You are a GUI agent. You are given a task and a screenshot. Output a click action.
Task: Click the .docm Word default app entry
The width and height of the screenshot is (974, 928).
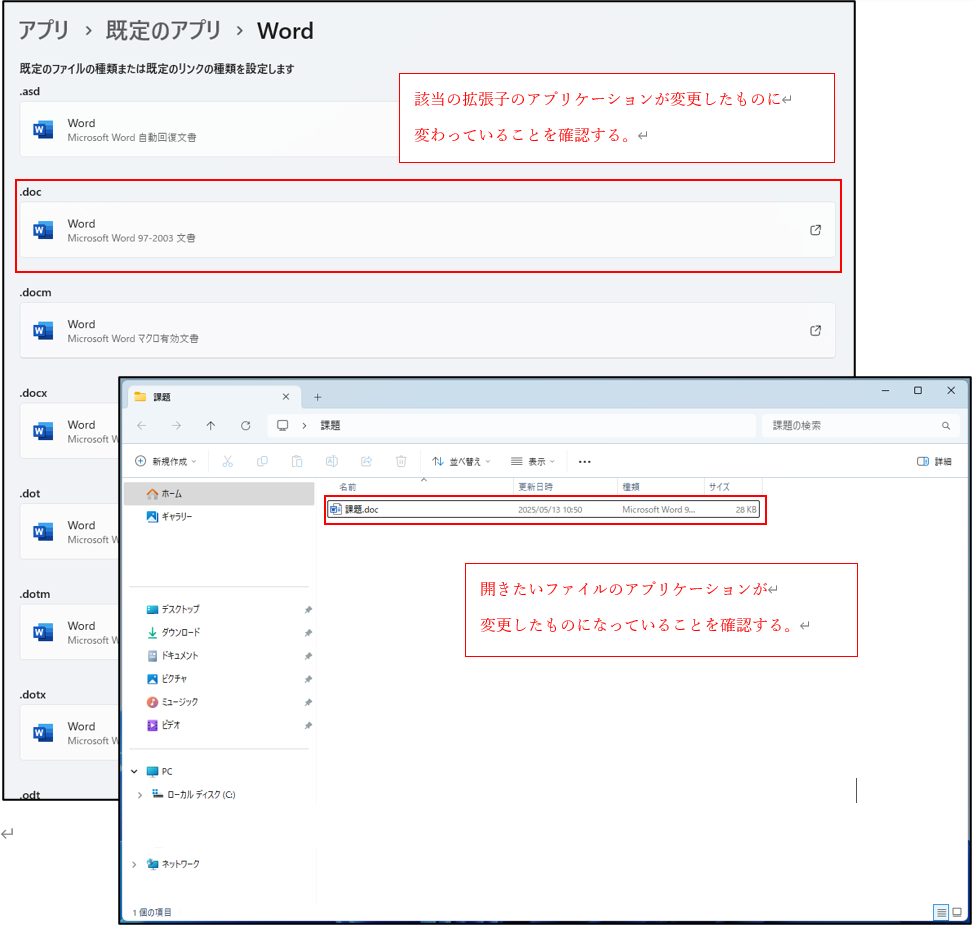coord(427,330)
